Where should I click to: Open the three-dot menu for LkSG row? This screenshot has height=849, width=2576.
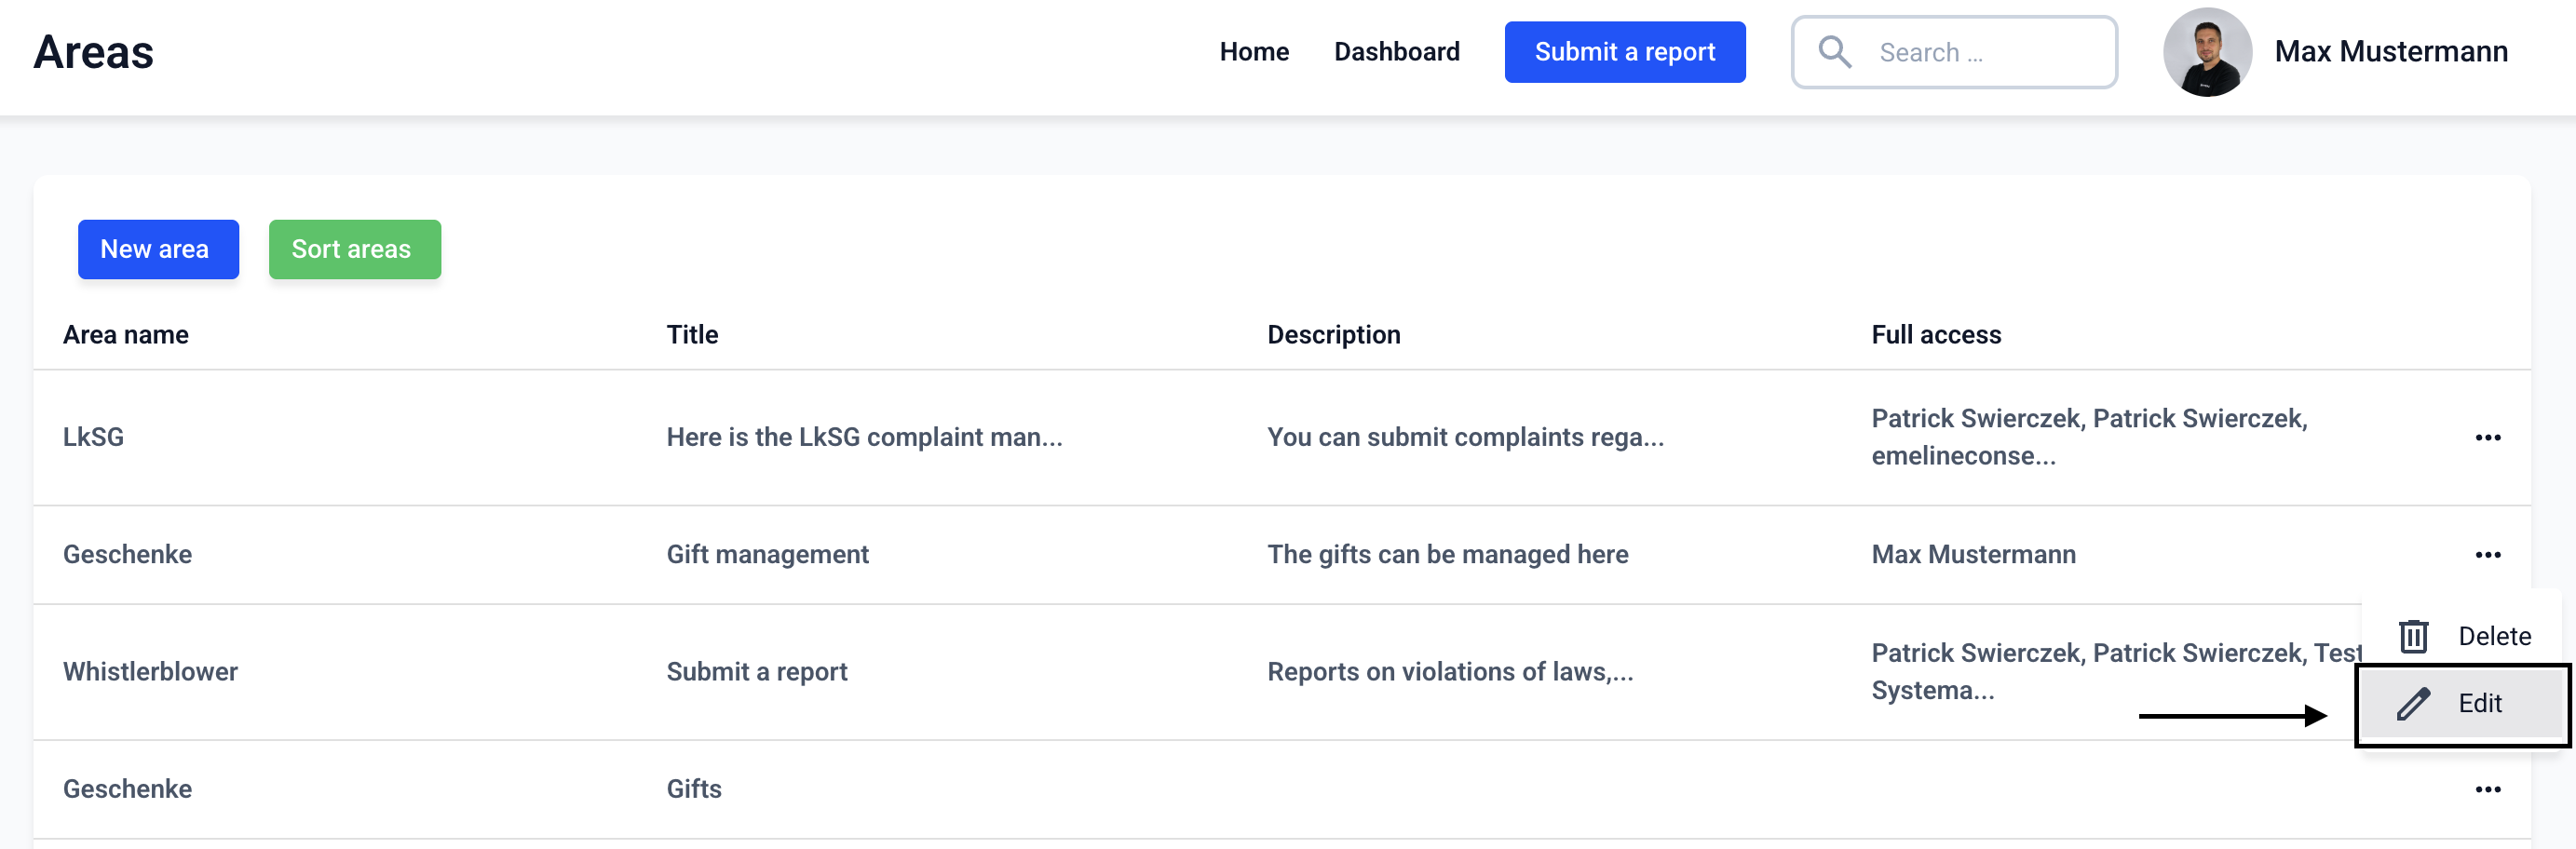coord(2487,438)
